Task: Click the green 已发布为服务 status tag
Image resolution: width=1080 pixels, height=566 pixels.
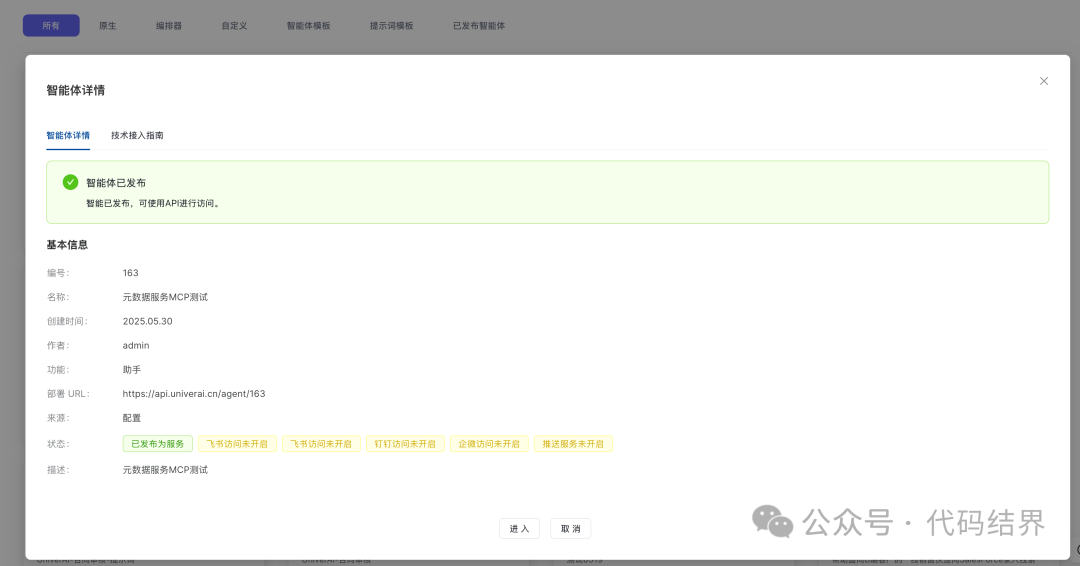Action: [157, 443]
